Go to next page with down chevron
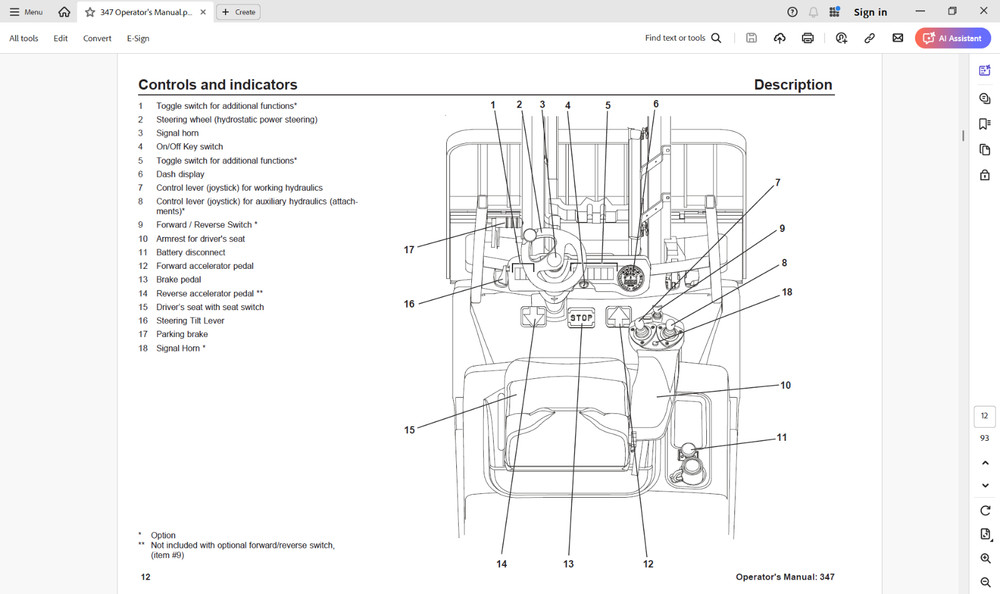1000x594 pixels. (985, 486)
